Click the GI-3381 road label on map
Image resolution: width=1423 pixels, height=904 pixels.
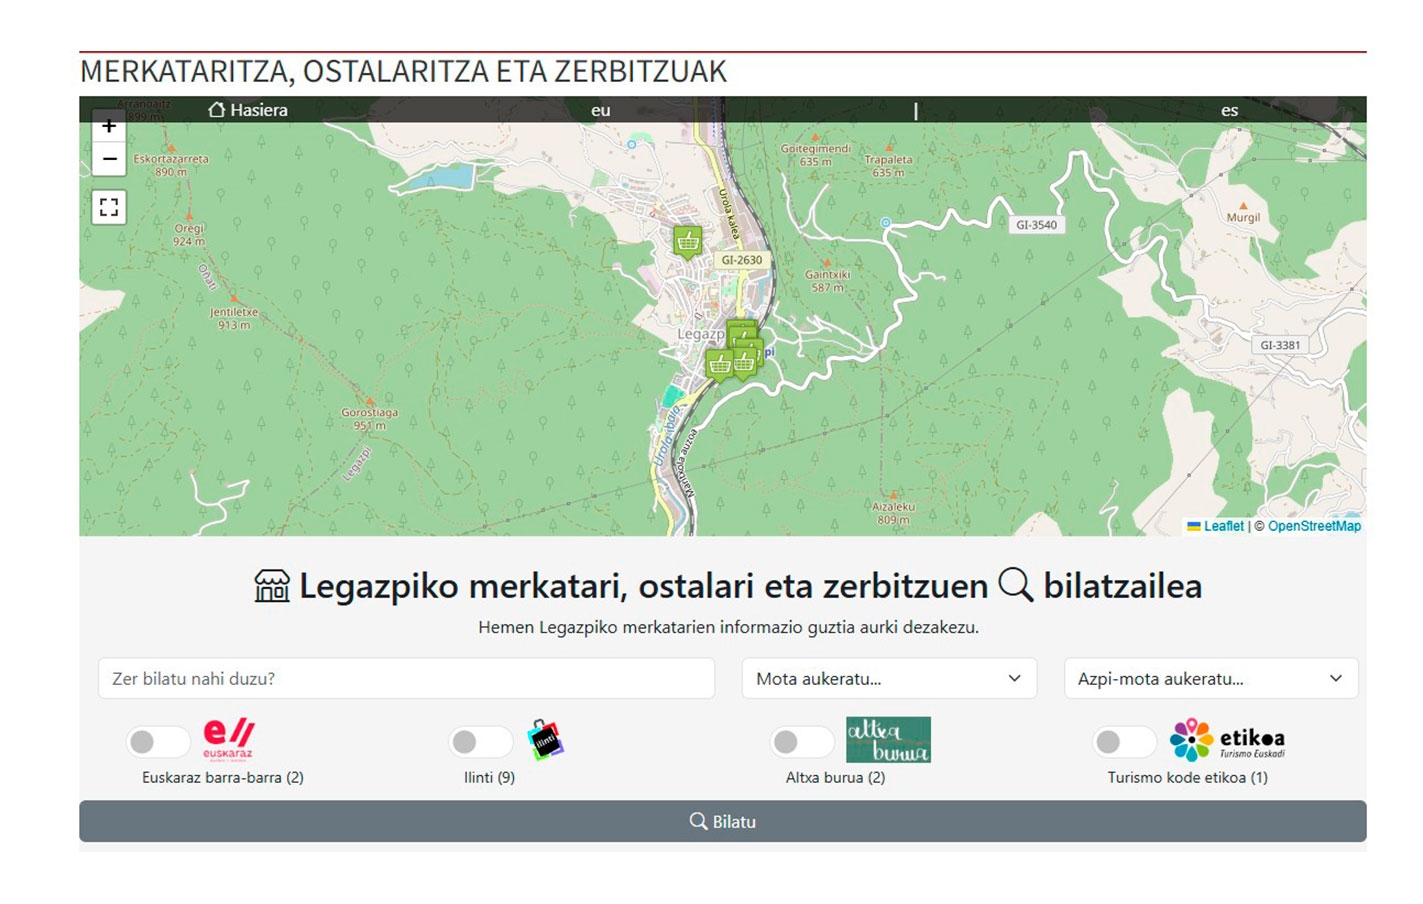pos(1280,345)
